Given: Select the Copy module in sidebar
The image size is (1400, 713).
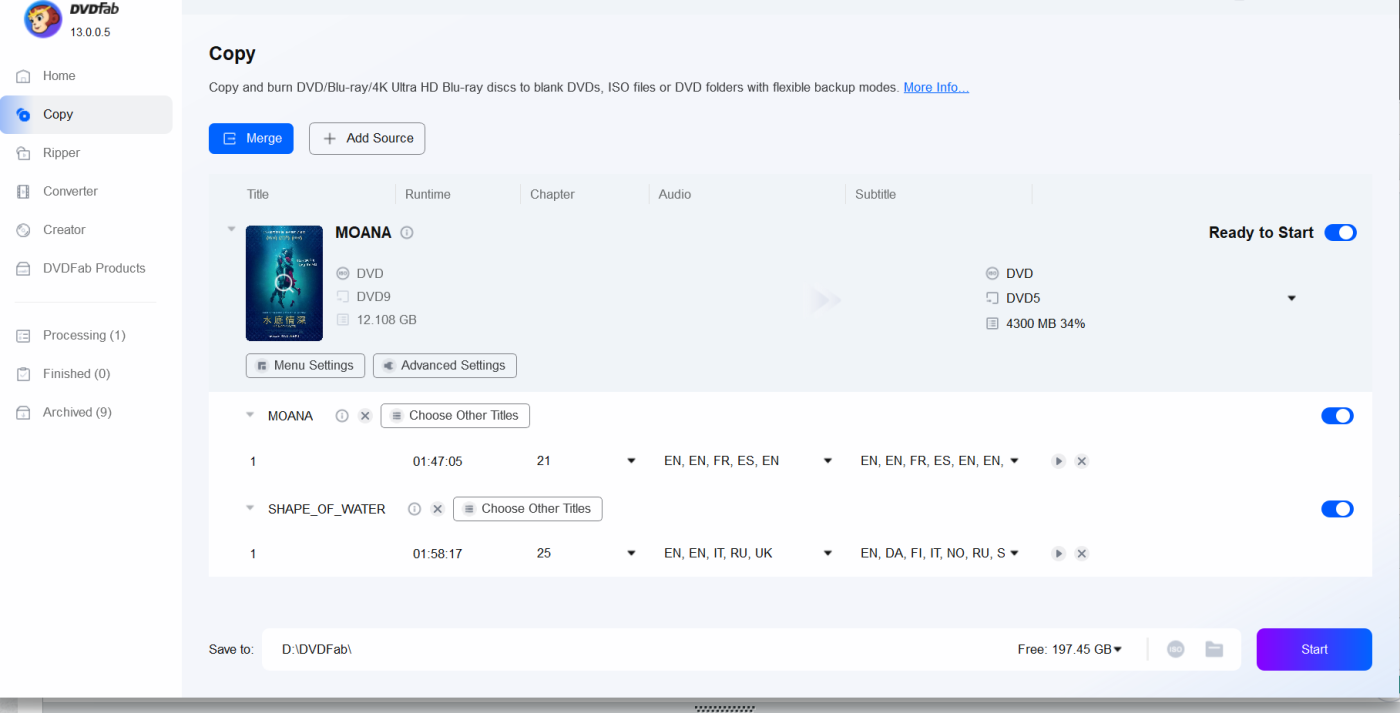Looking at the screenshot, I should 86,114.
